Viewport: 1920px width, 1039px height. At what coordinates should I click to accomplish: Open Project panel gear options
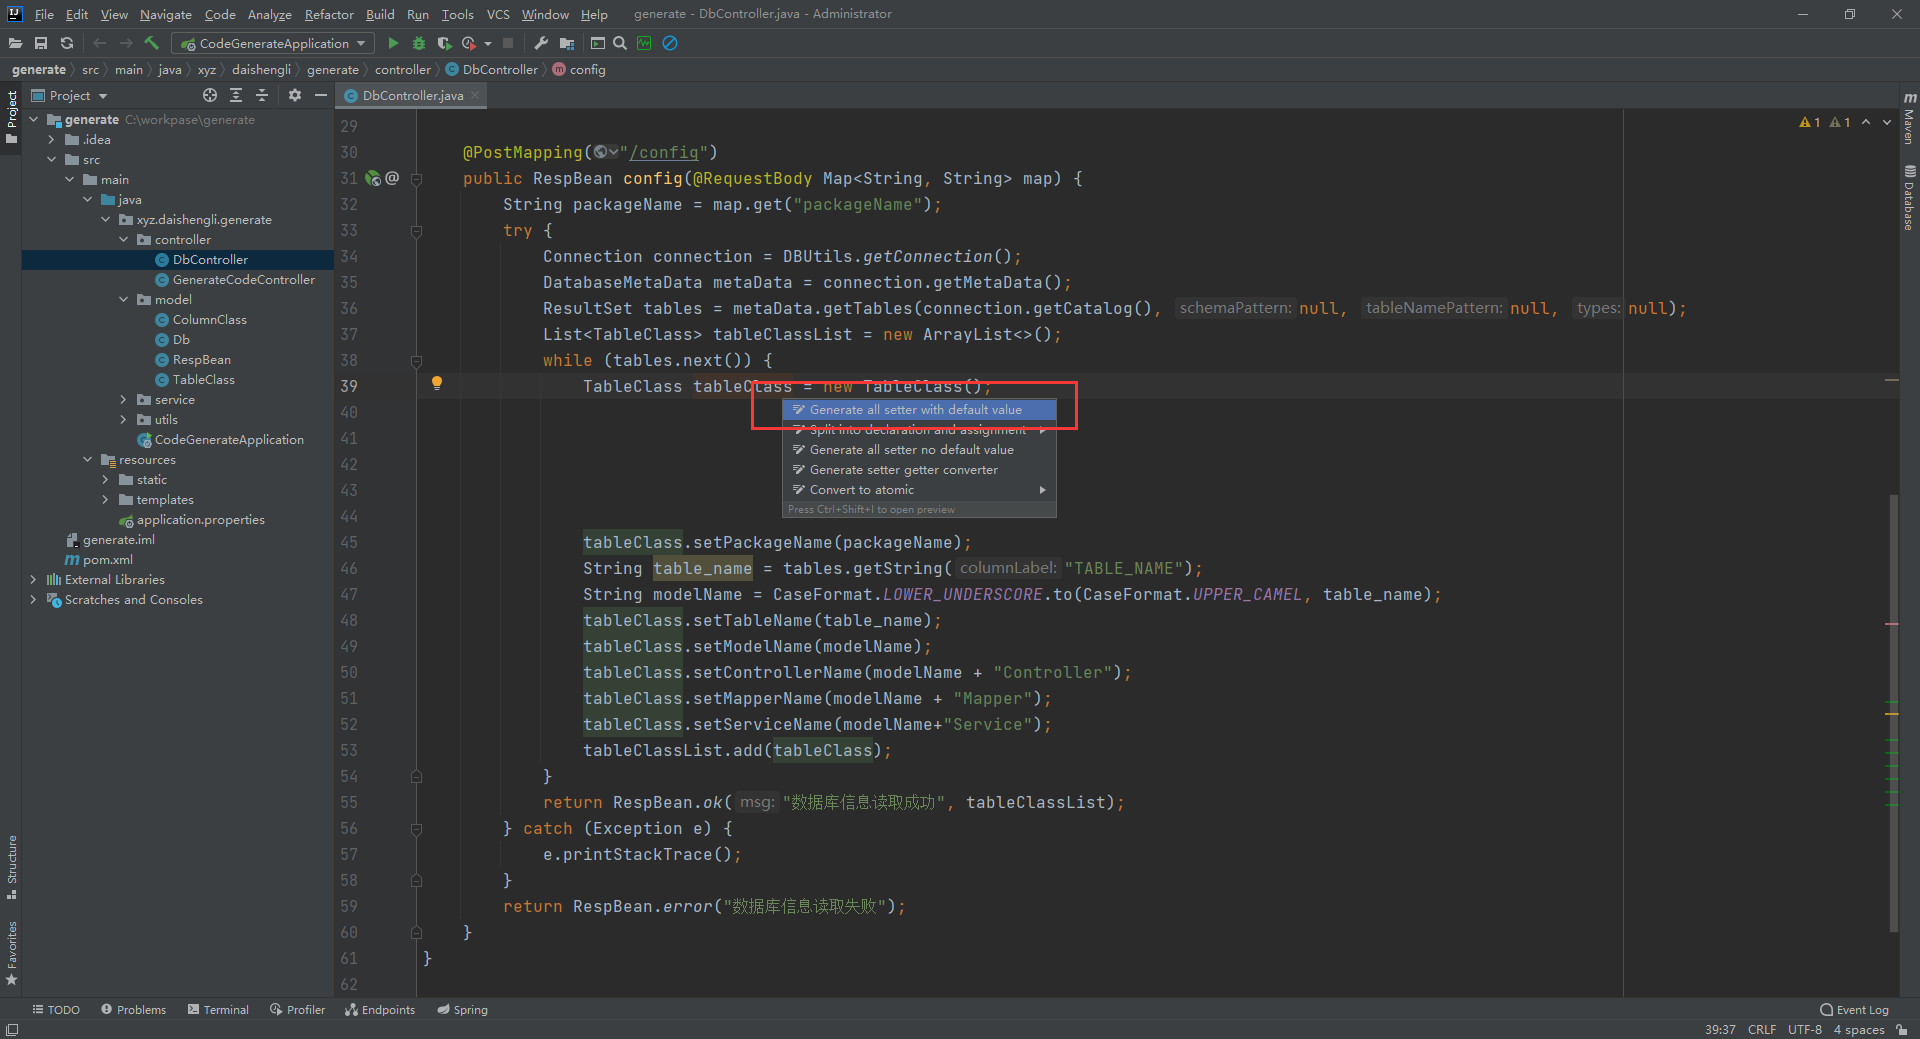pos(295,95)
